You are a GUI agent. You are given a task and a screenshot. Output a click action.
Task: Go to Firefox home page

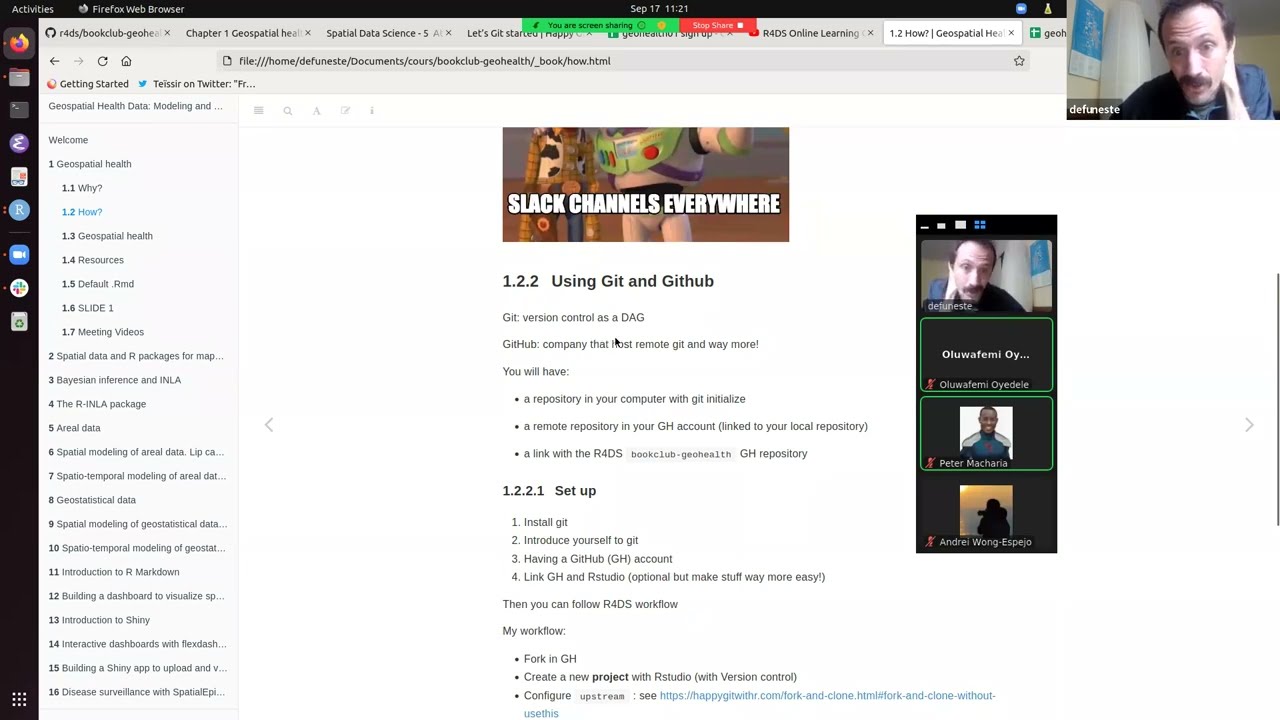click(x=126, y=61)
